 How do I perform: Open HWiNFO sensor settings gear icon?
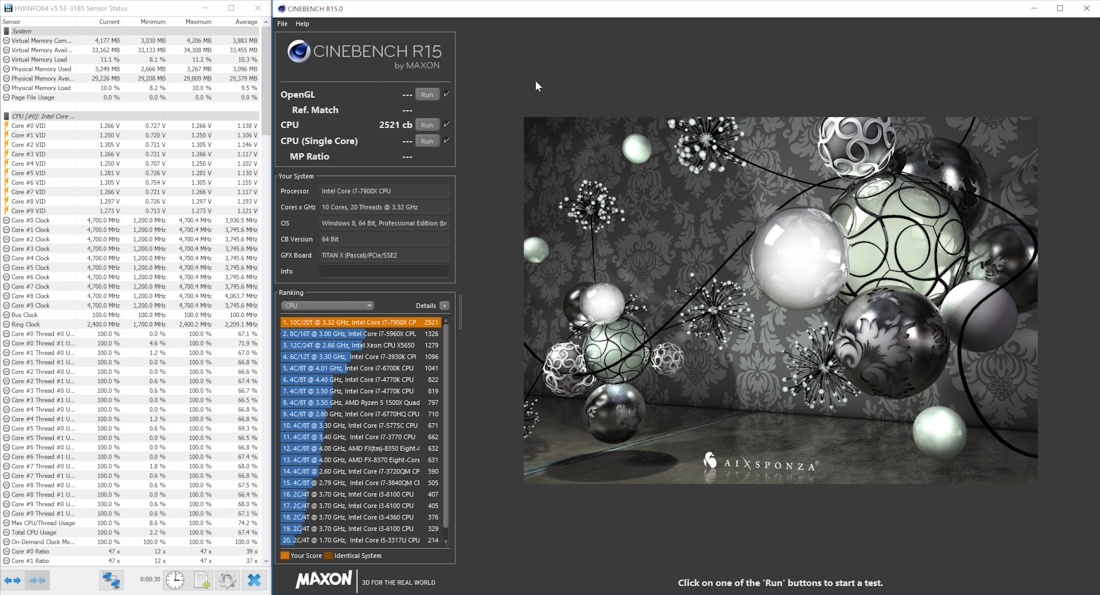[228, 580]
